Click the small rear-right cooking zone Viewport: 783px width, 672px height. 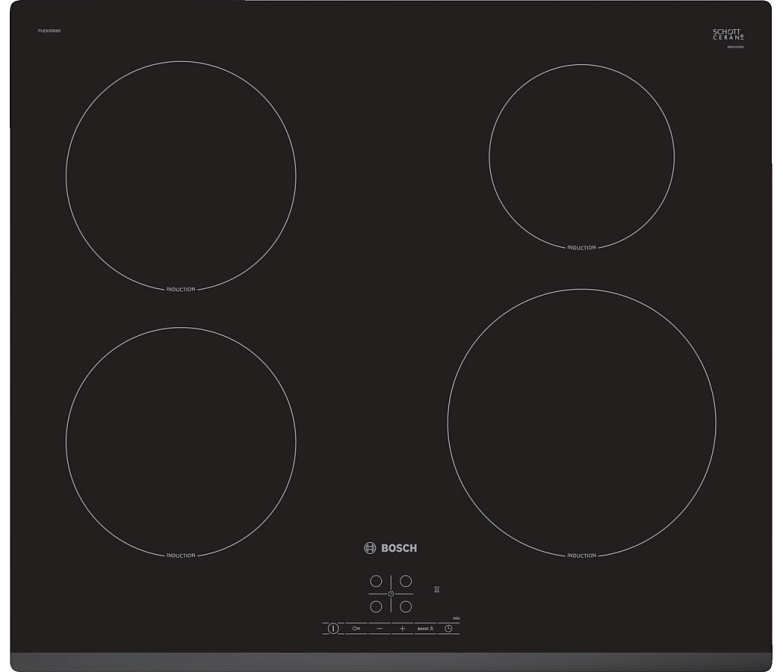pos(581,156)
